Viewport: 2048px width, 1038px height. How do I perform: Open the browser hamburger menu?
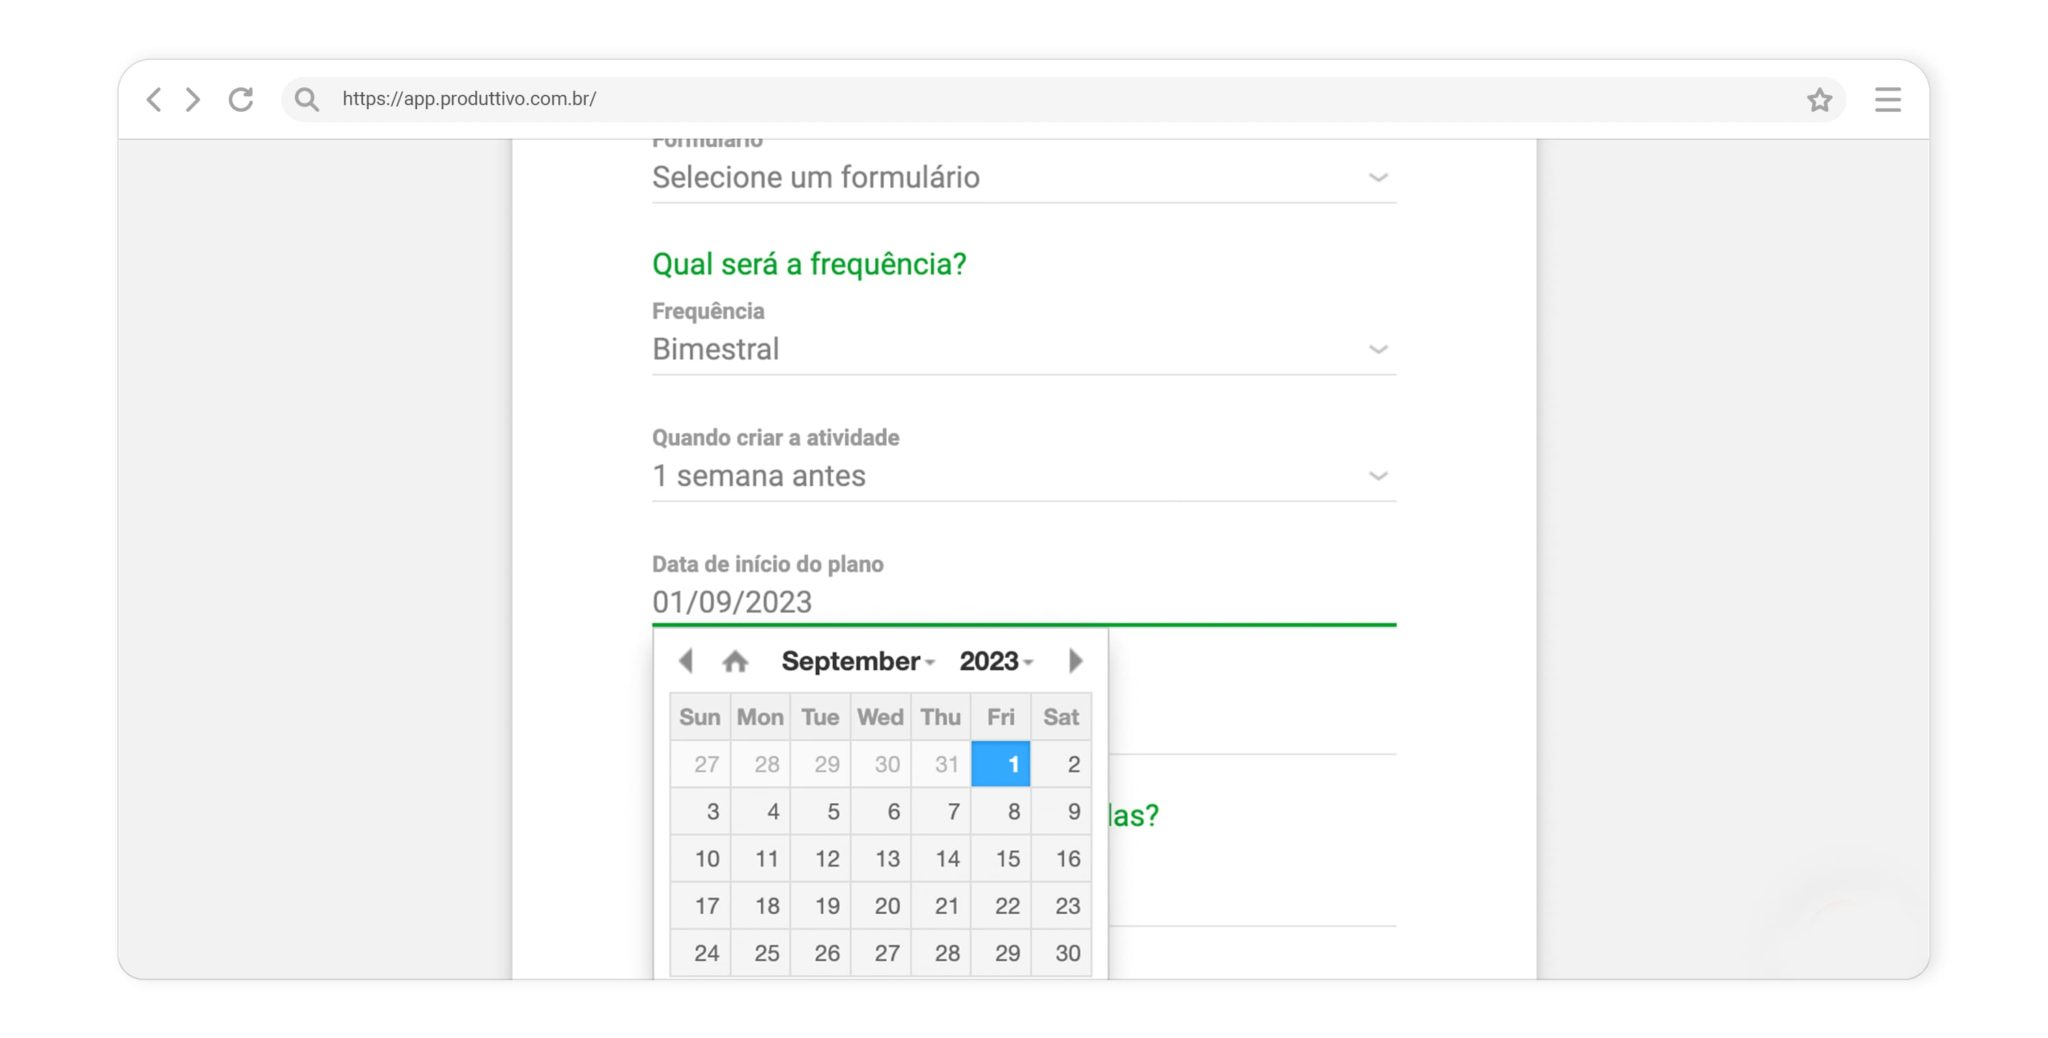1887,99
